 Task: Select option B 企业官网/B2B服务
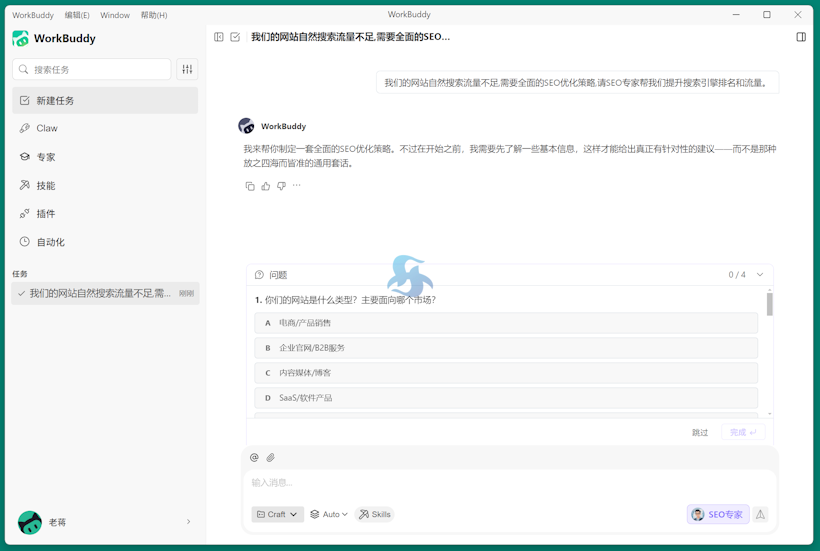pyautogui.click(x=506, y=348)
